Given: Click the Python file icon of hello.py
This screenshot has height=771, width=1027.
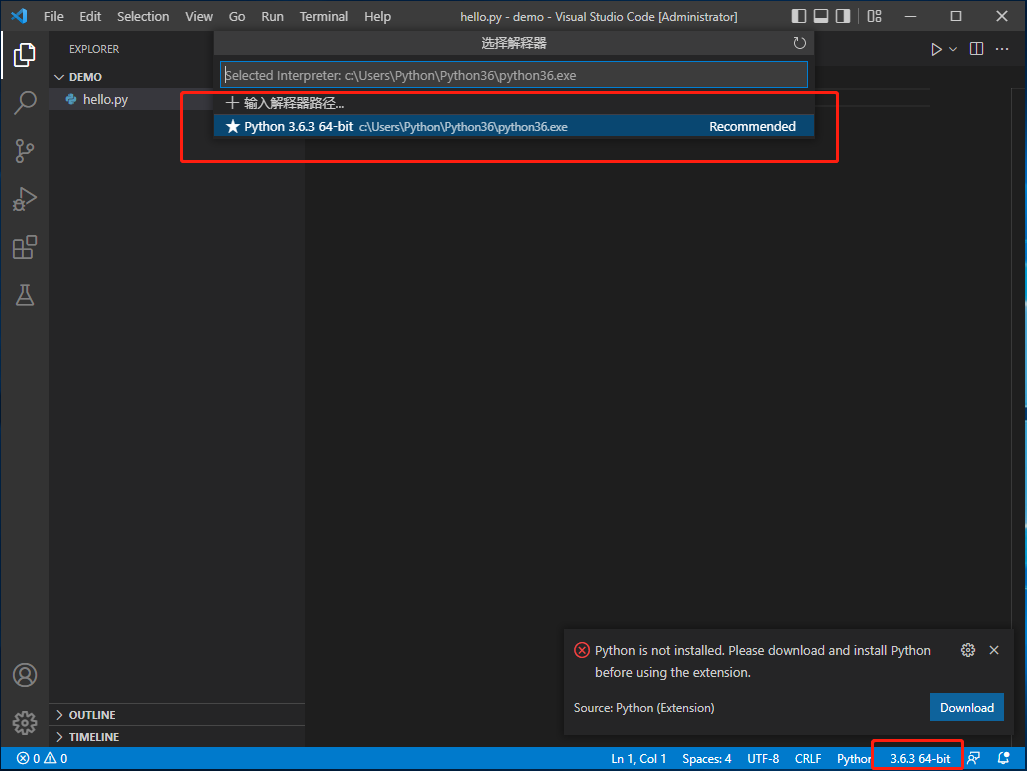Looking at the screenshot, I should [71, 100].
